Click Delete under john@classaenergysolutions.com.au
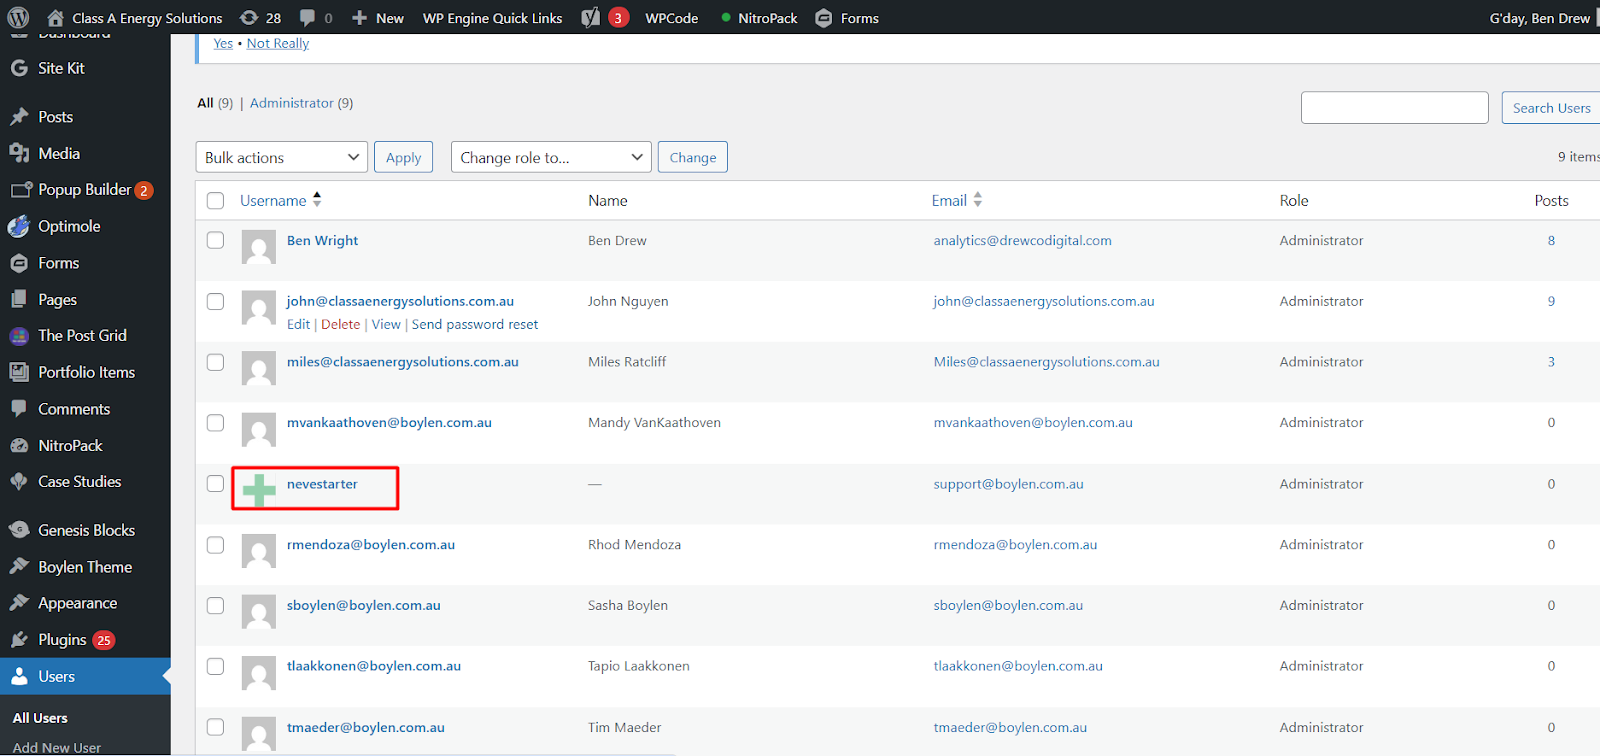 click(341, 324)
